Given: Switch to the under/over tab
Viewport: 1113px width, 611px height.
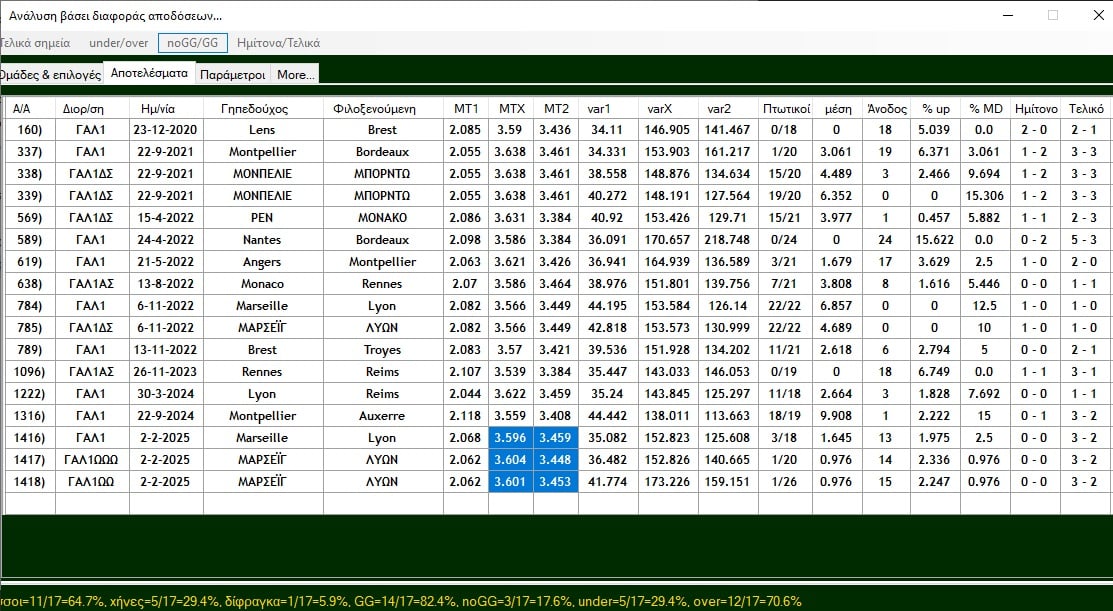Looking at the screenshot, I should tap(119, 43).
